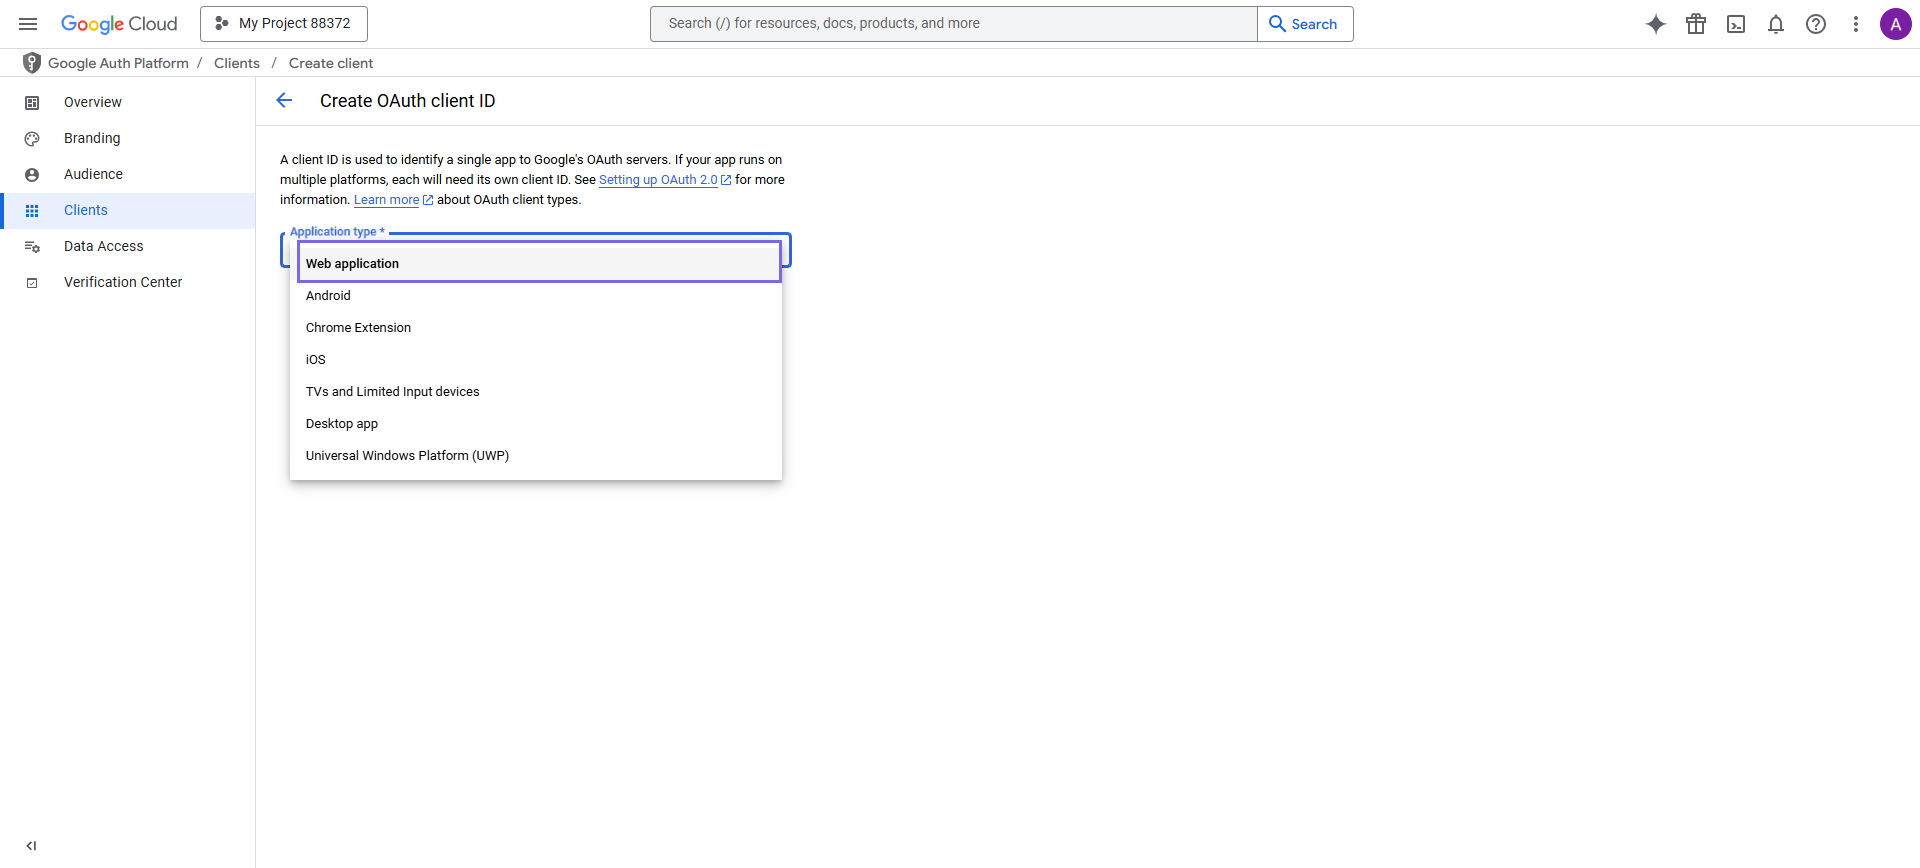
Task: Choose Android as application type
Action: [x=328, y=296]
